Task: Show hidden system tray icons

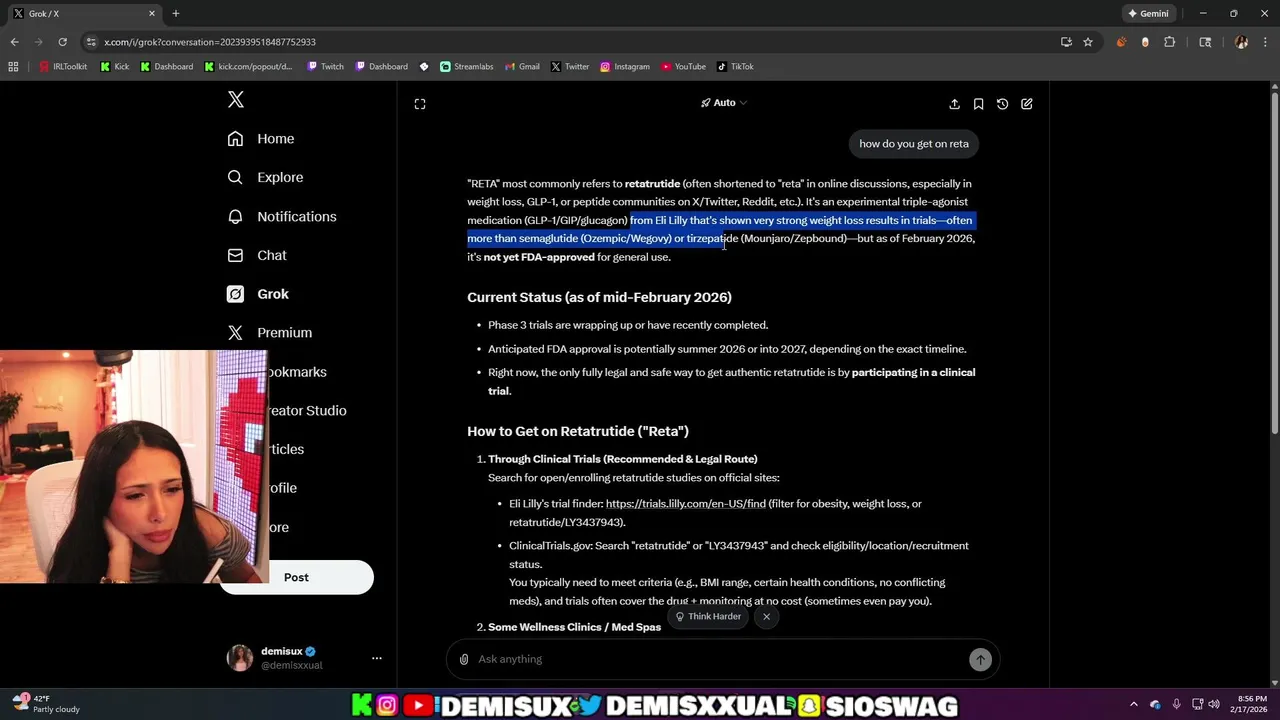Action: coord(1133,704)
